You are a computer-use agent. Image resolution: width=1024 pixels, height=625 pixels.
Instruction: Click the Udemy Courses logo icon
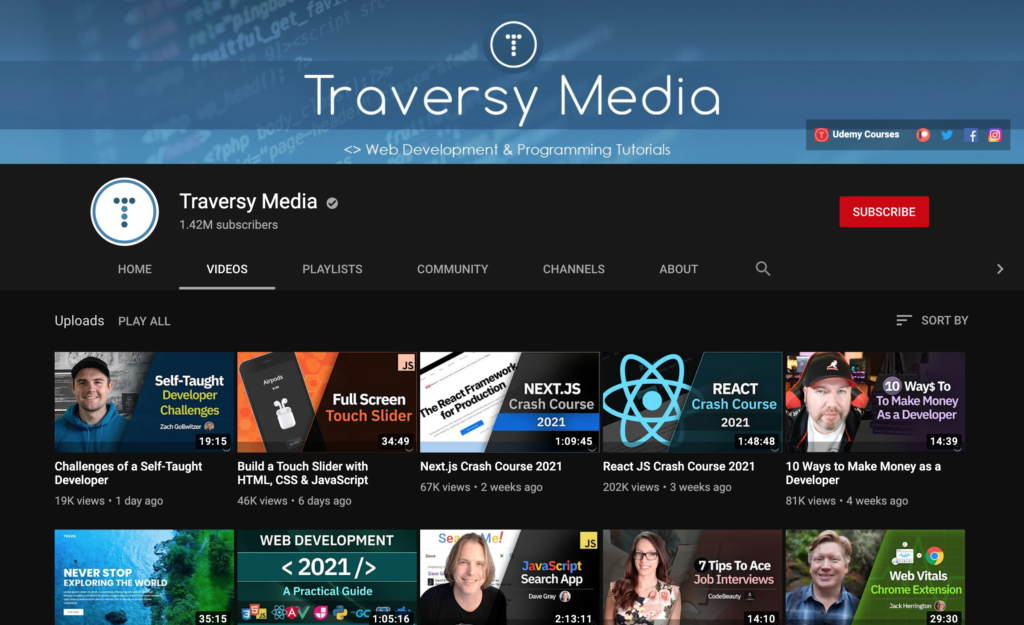point(821,134)
